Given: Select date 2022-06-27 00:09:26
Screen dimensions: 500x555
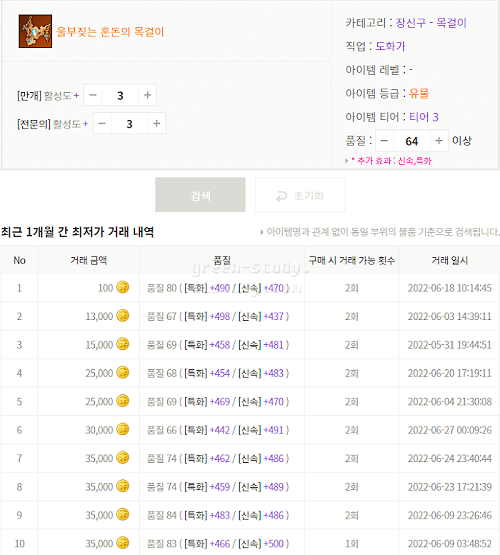Looking at the screenshot, I should click(449, 430).
